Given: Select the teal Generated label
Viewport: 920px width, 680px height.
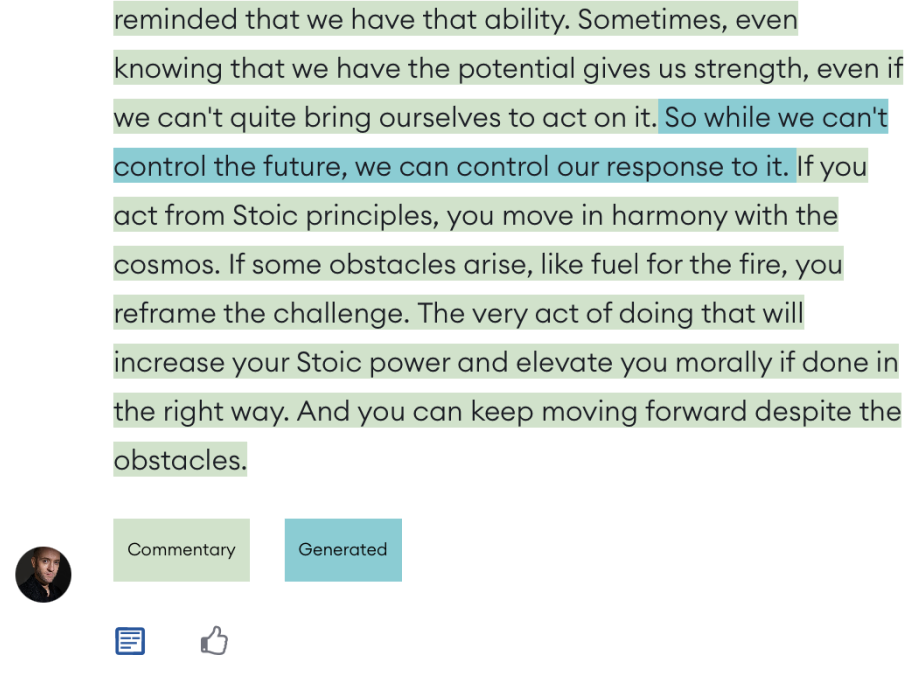Looking at the screenshot, I should click(343, 550).
